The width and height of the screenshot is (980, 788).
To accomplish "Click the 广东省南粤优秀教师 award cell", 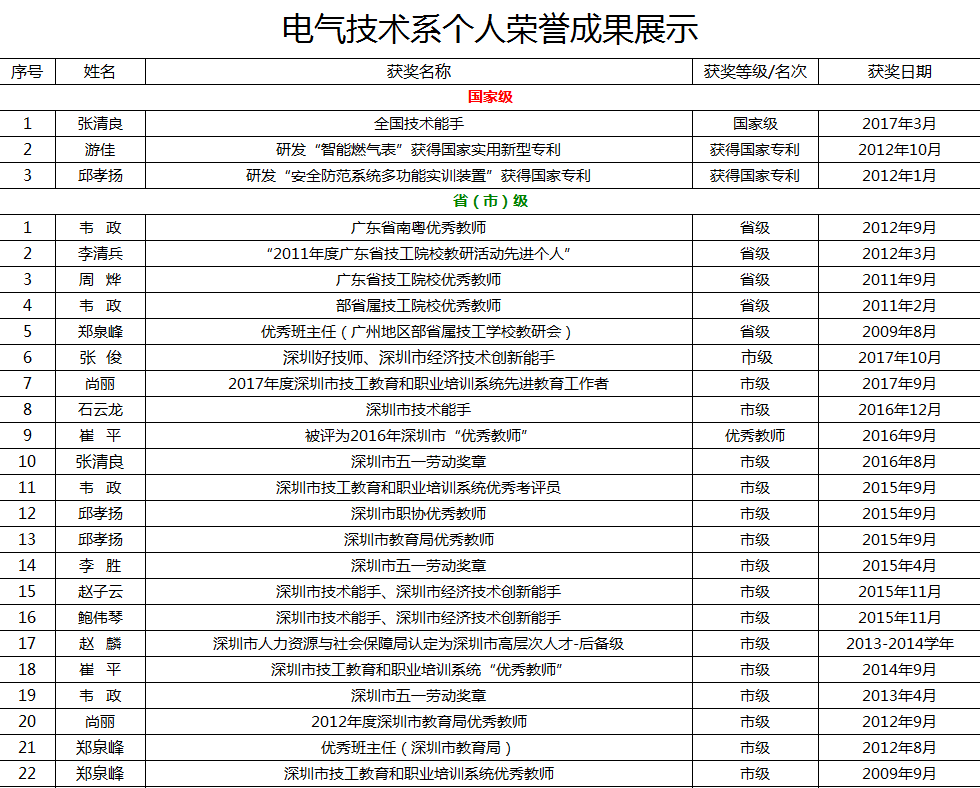I will (x=419, y=228).
